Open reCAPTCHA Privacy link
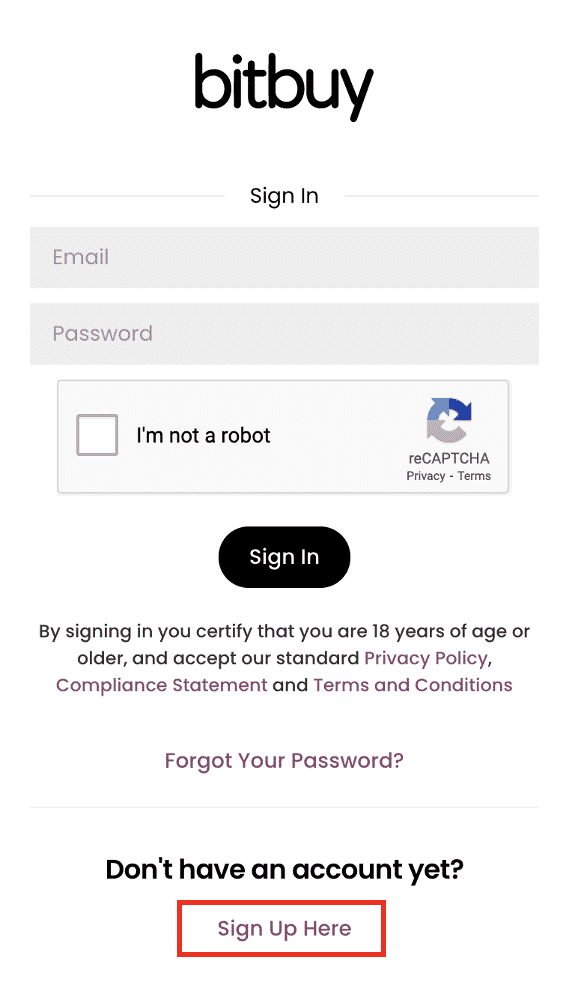 (x=426, y=476)
